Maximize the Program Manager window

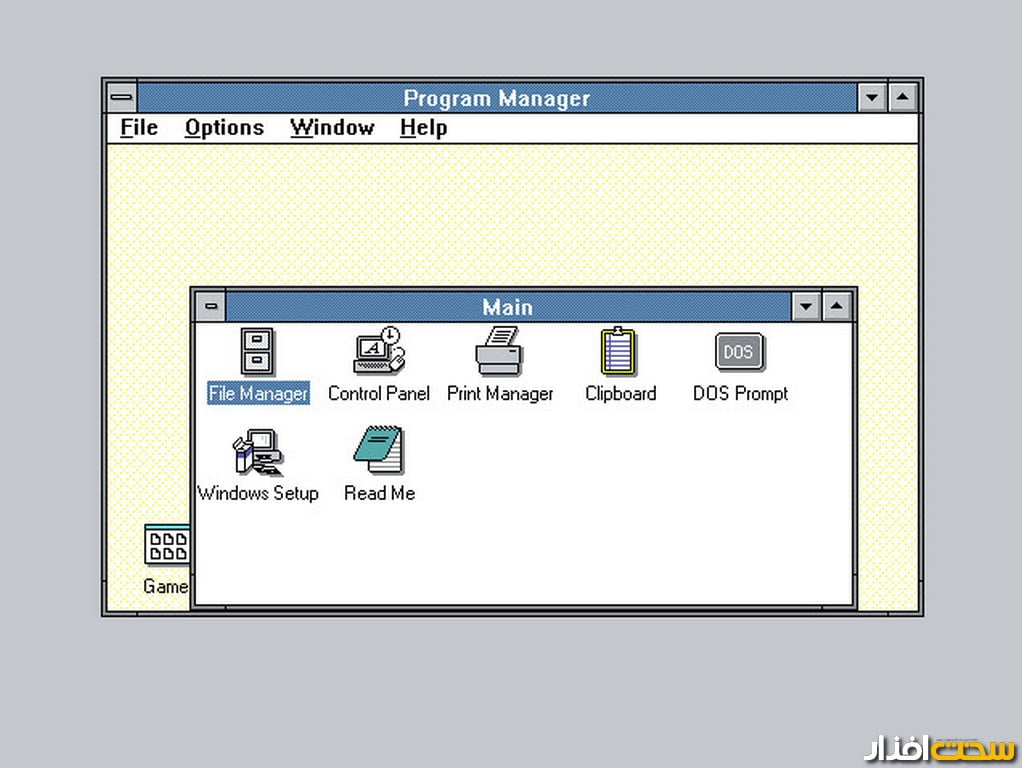click(x=903, y=98)
